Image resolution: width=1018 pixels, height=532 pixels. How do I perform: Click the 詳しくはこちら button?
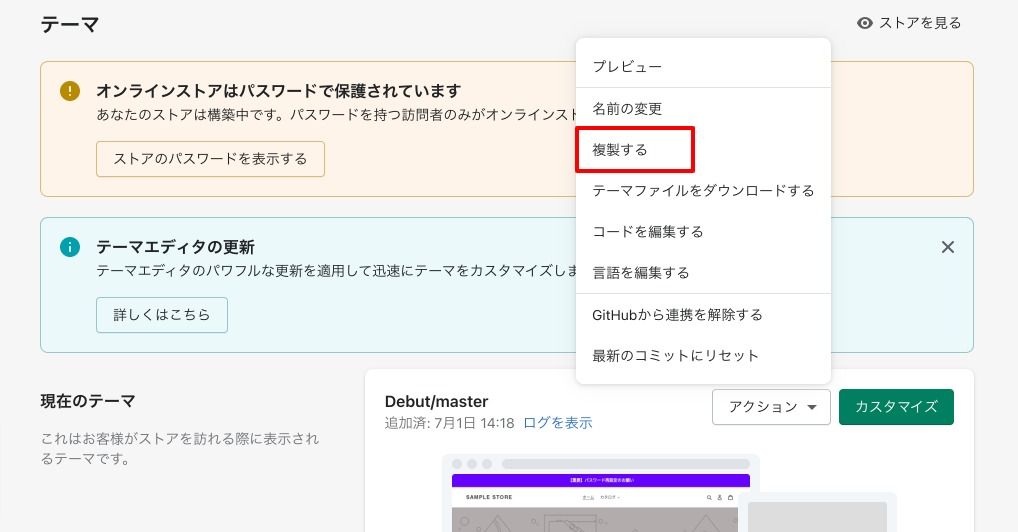tap(162, 315)
